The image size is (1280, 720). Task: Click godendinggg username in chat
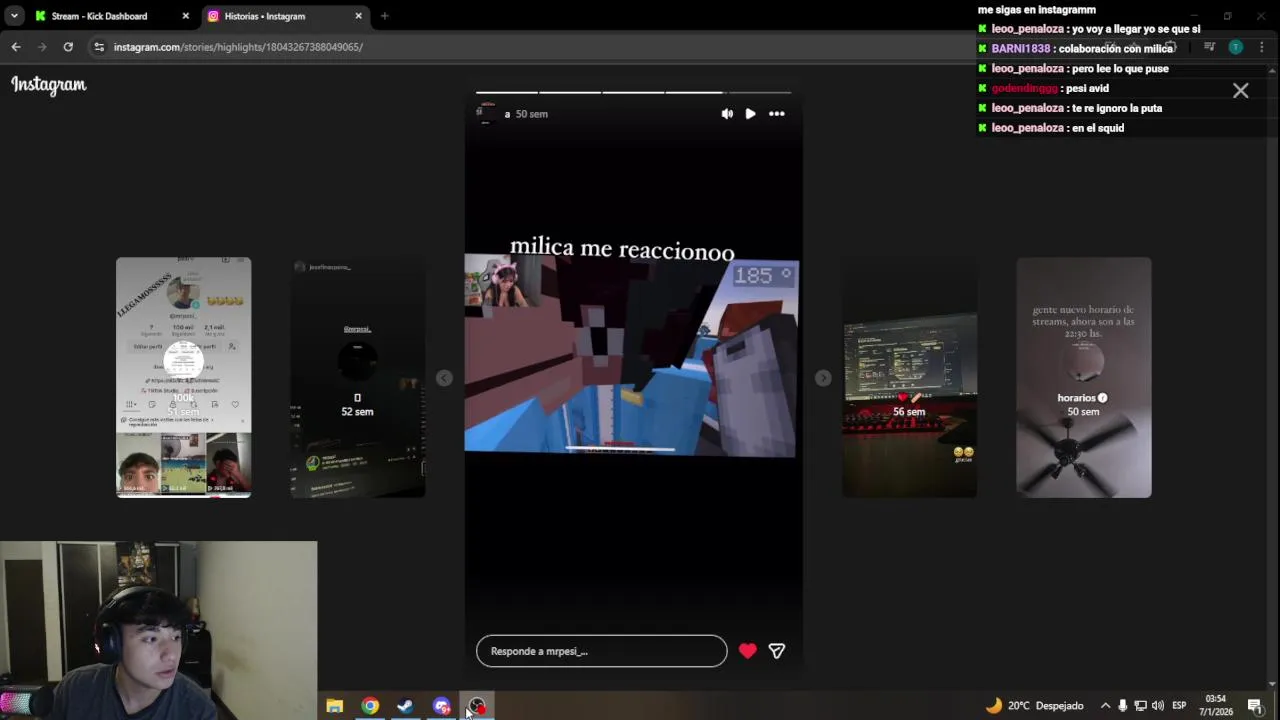pos(1024,88)
